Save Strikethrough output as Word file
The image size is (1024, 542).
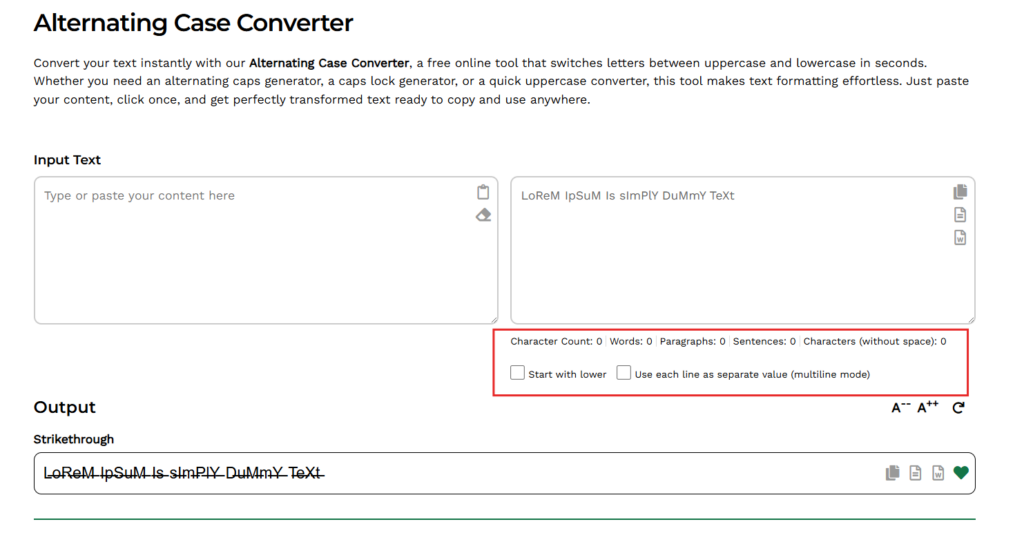(938, 473)
